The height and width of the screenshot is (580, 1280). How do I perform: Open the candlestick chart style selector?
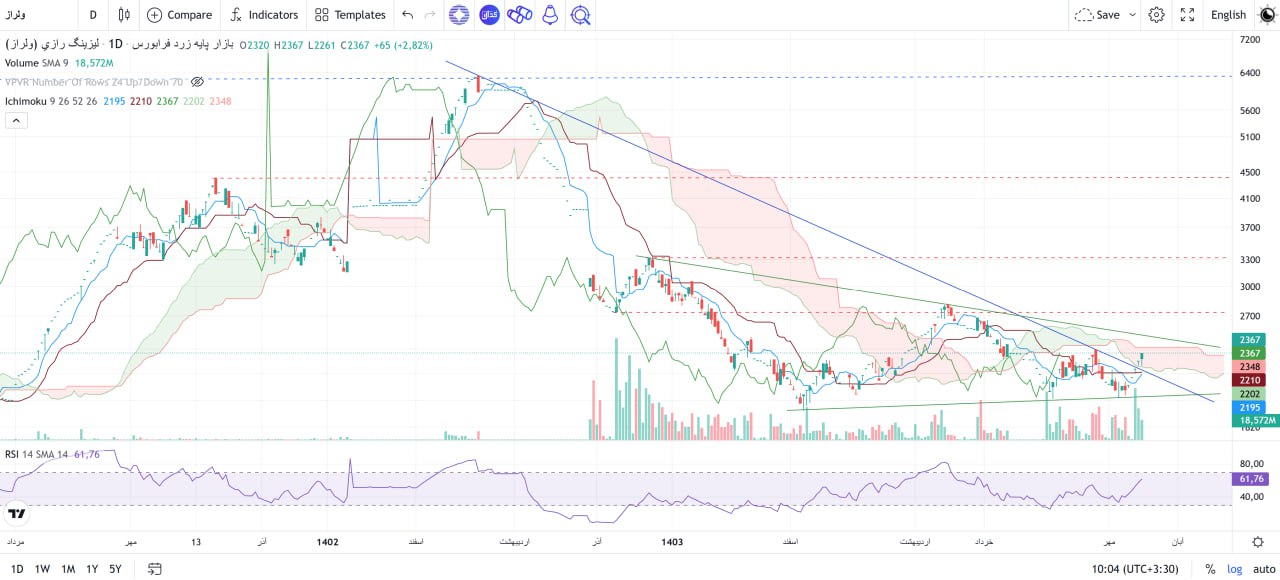coord(124,15)
